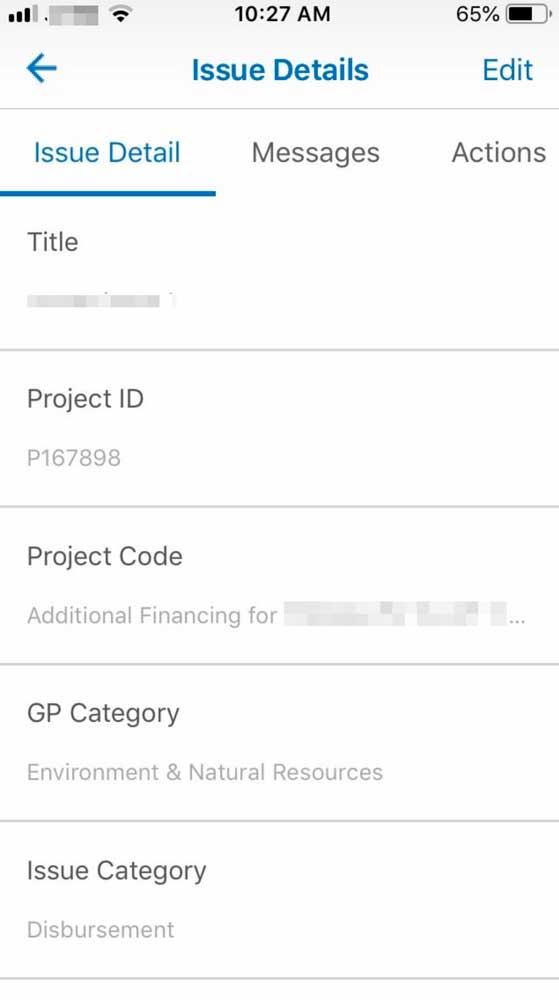Tap the Project ID label

85,399
